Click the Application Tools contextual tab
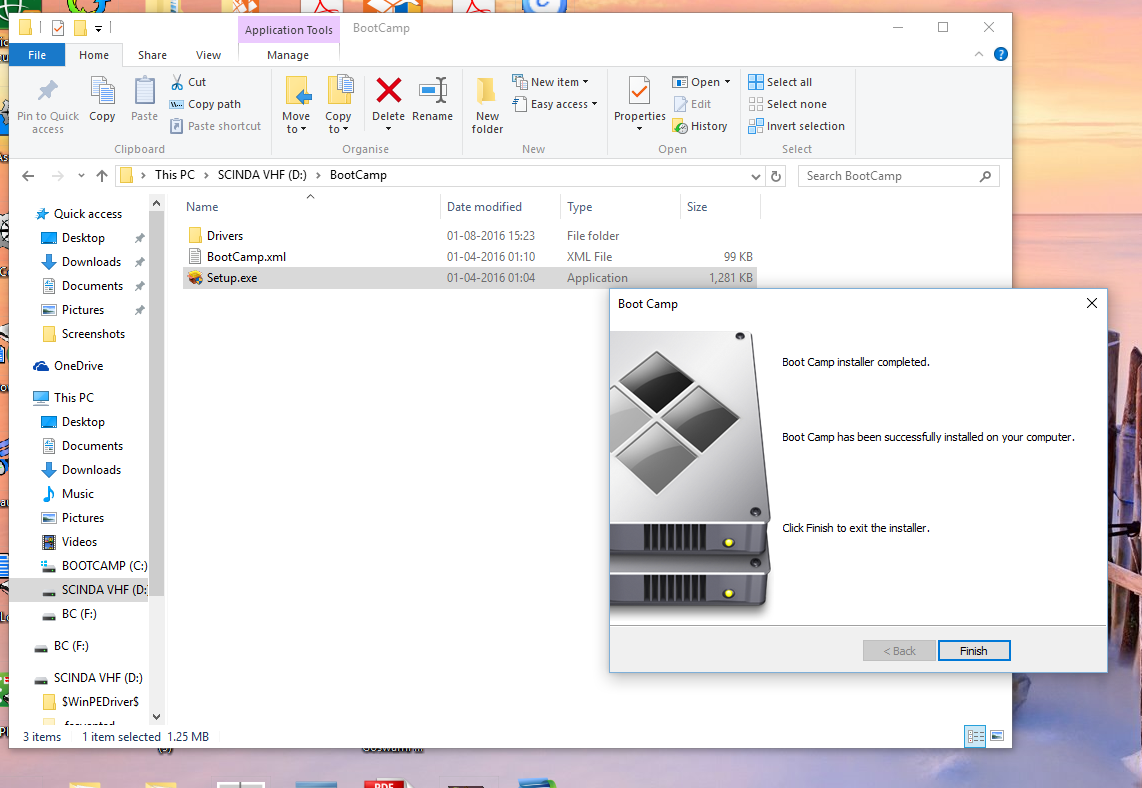Viewport: 1142px width, 788px height. click(288, 30)
